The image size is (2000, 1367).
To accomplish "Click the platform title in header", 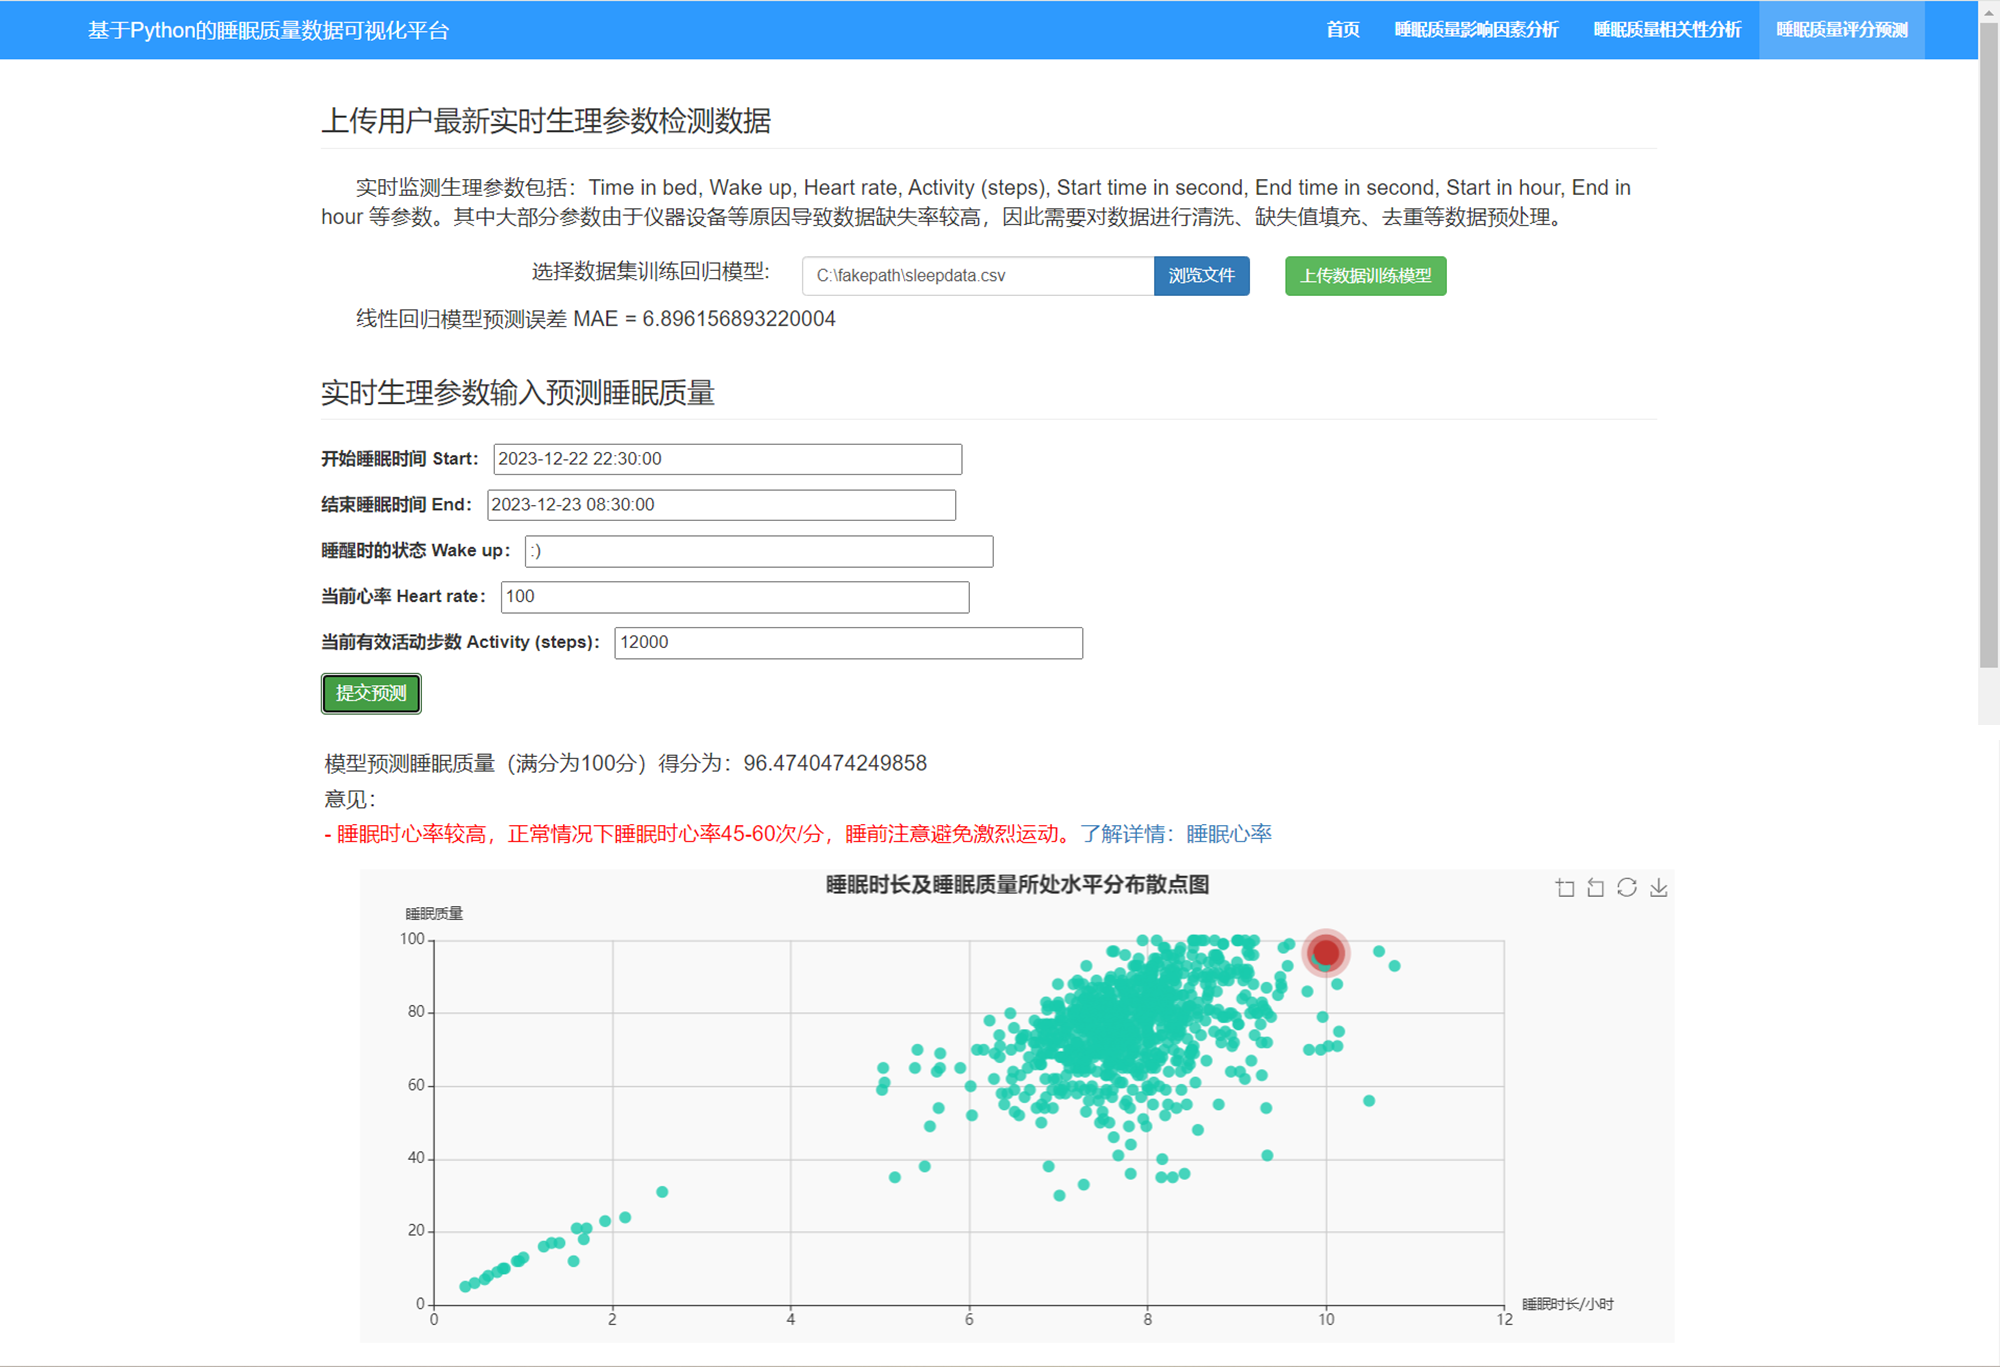I will point(268,30).
